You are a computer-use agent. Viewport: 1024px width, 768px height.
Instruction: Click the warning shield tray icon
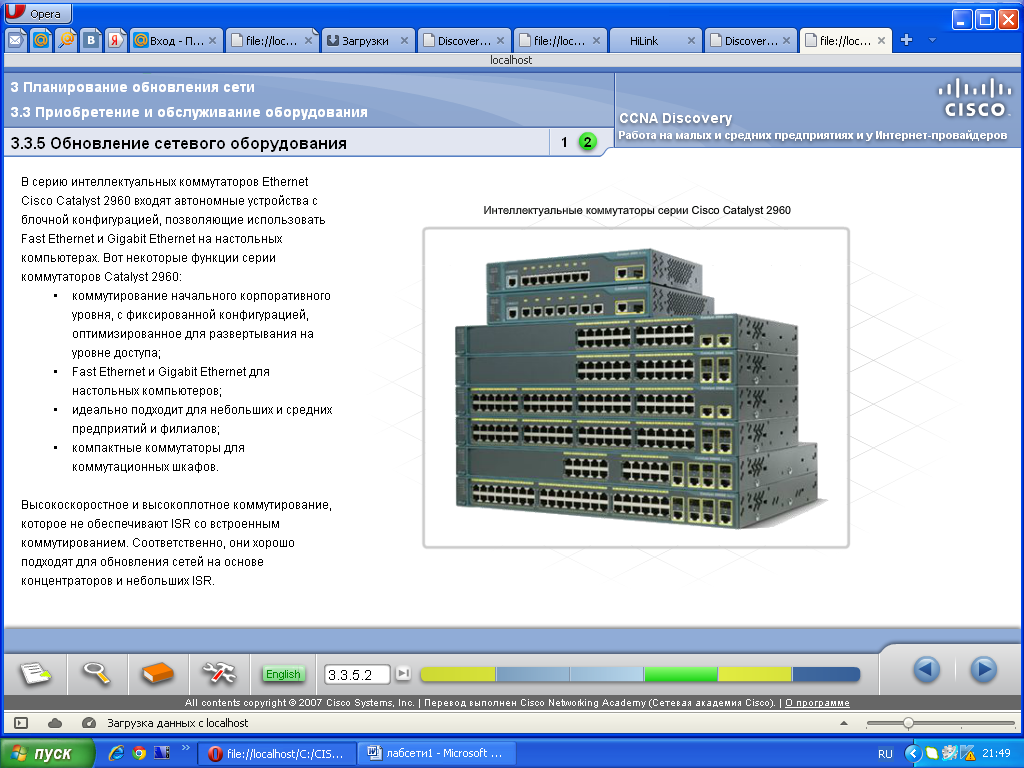[968, 754]
